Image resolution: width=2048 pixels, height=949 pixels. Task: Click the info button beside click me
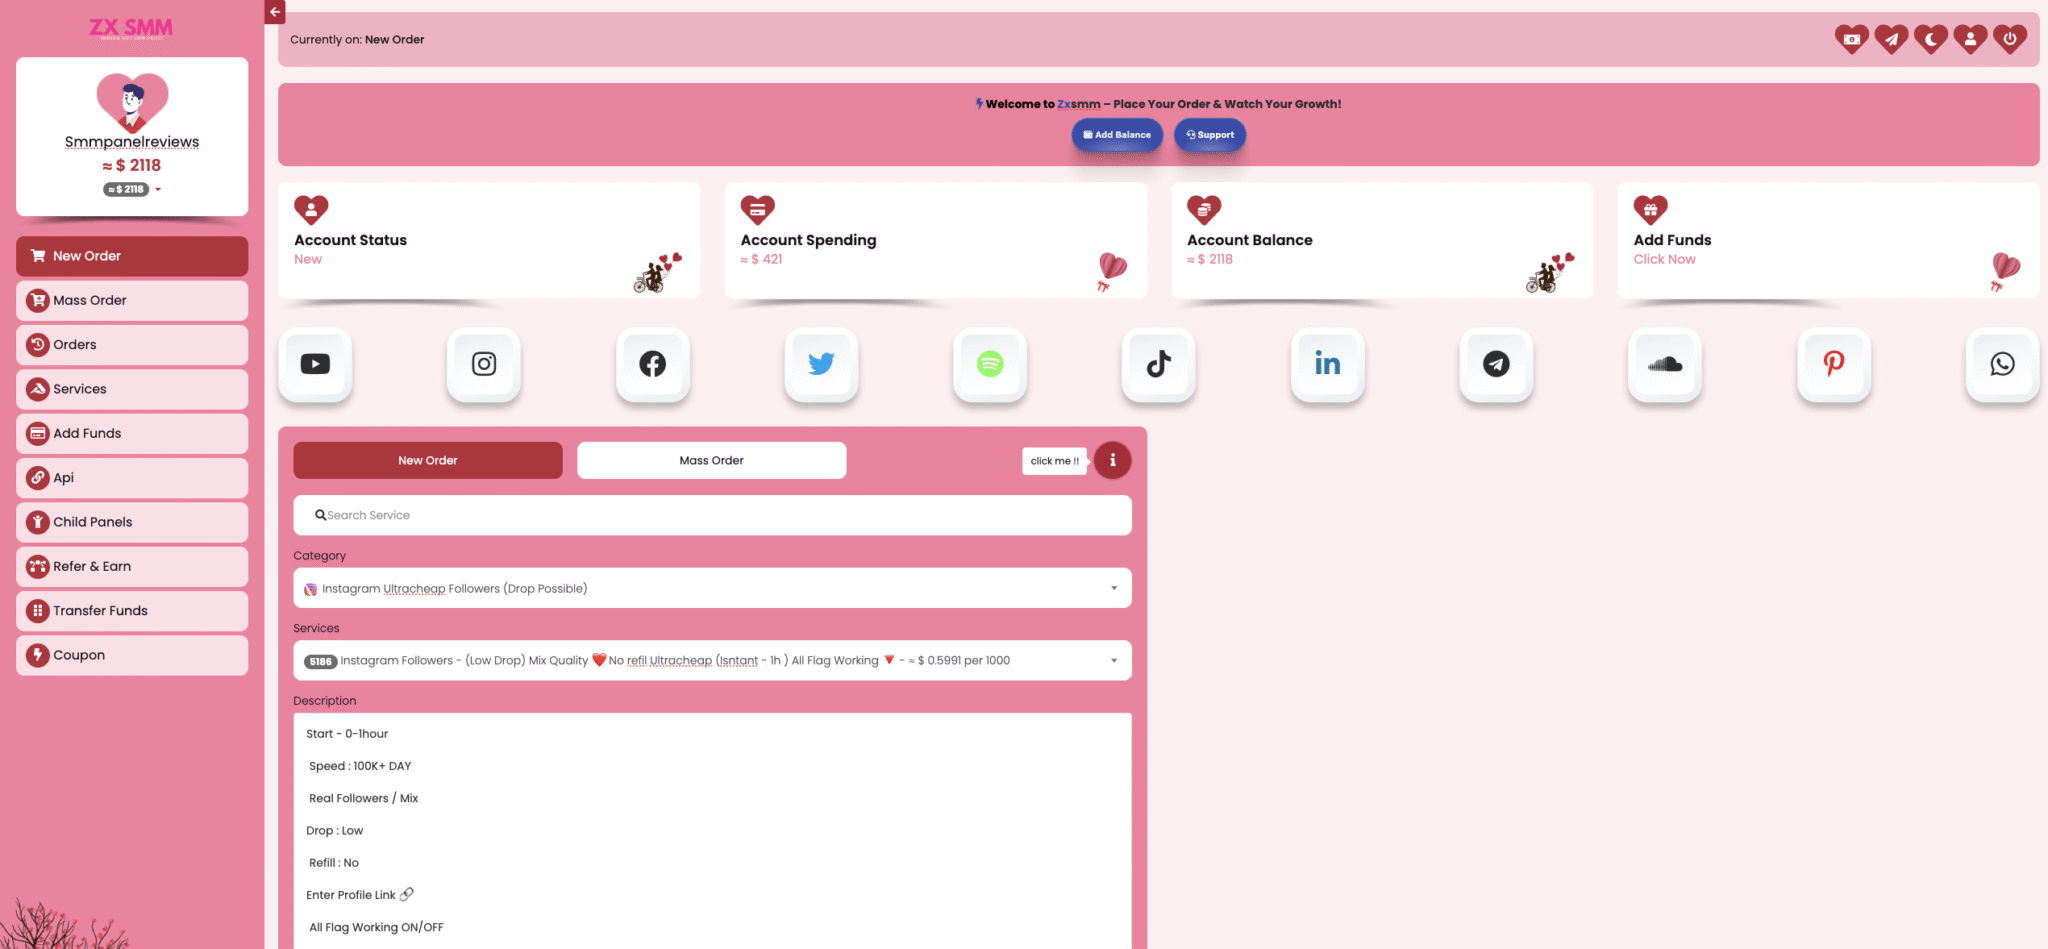pos(1112,461)
